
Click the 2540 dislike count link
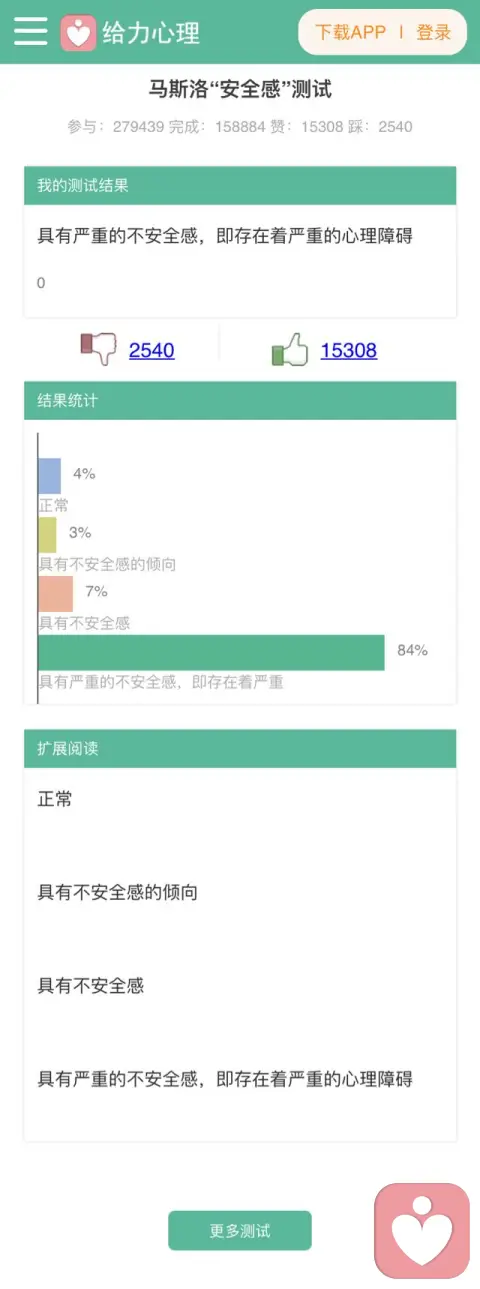(152, 350)
